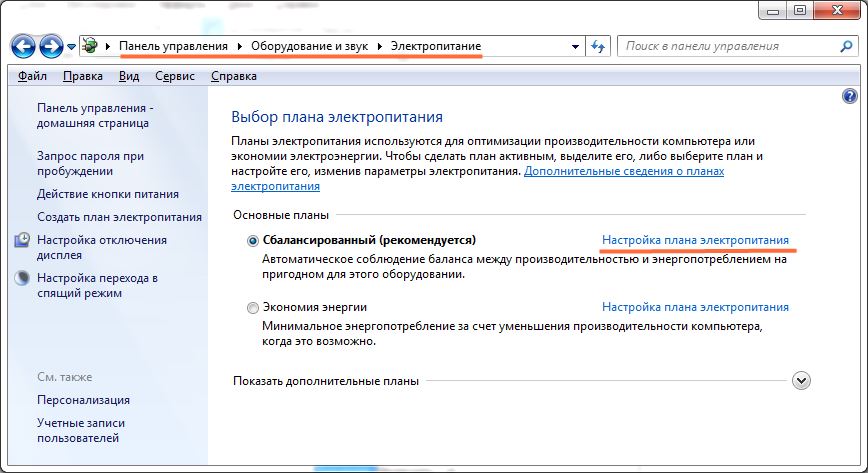Open Настройка плана электропитания for Сбалансированный

[x=695, y=240]
